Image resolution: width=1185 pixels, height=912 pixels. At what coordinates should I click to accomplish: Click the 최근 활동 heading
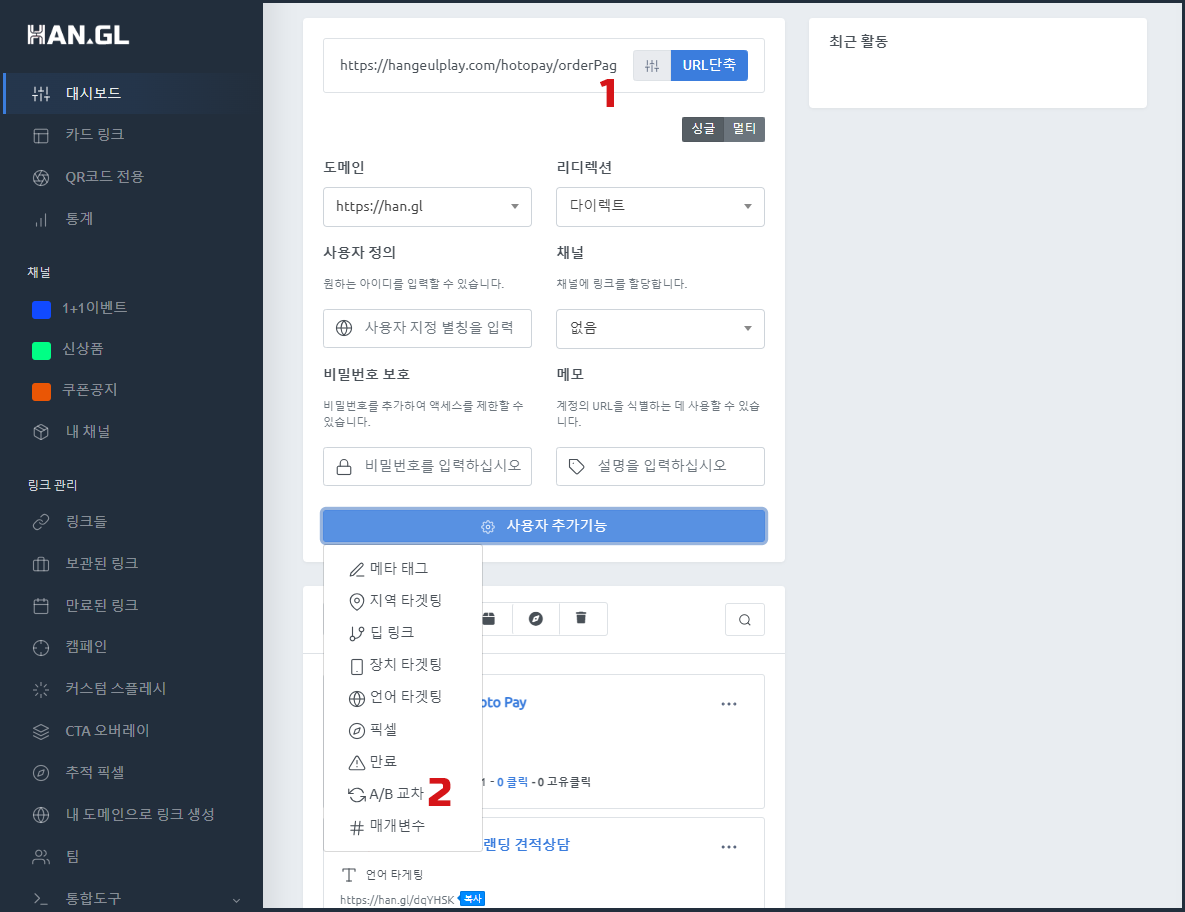click(x=859, y=42)
